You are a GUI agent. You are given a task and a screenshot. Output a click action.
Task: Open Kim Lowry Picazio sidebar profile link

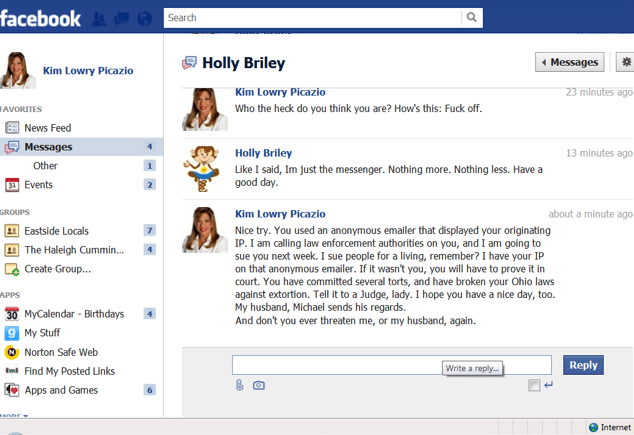[x=88, y=70]
